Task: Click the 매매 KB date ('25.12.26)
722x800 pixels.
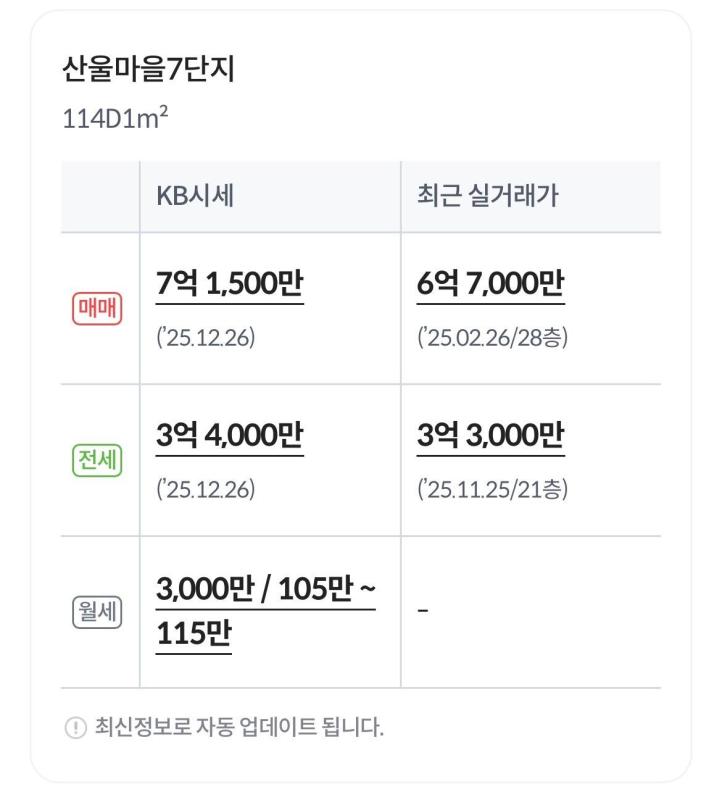Action: point(206,337)
